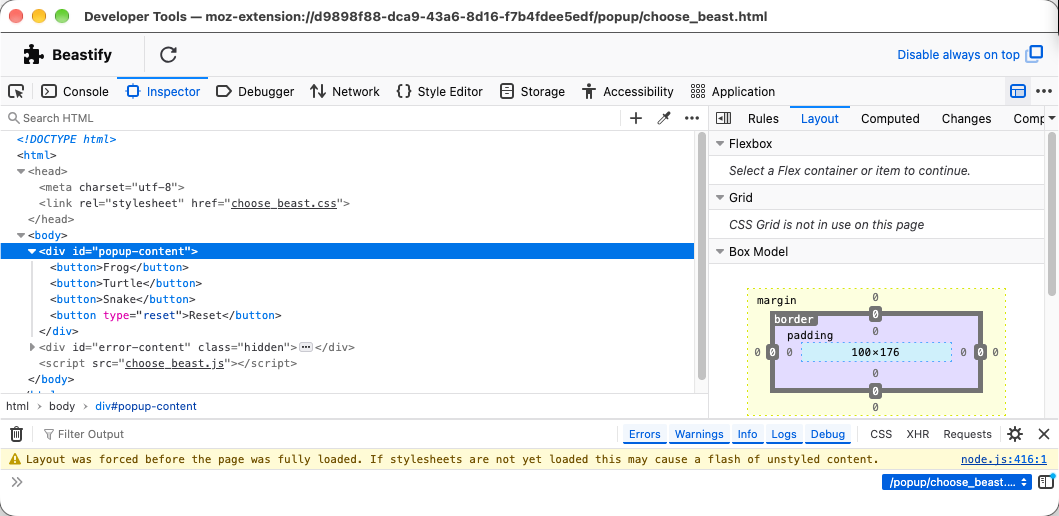Select the Layout tab
The image size is (1059, 516).
[819, 118]
